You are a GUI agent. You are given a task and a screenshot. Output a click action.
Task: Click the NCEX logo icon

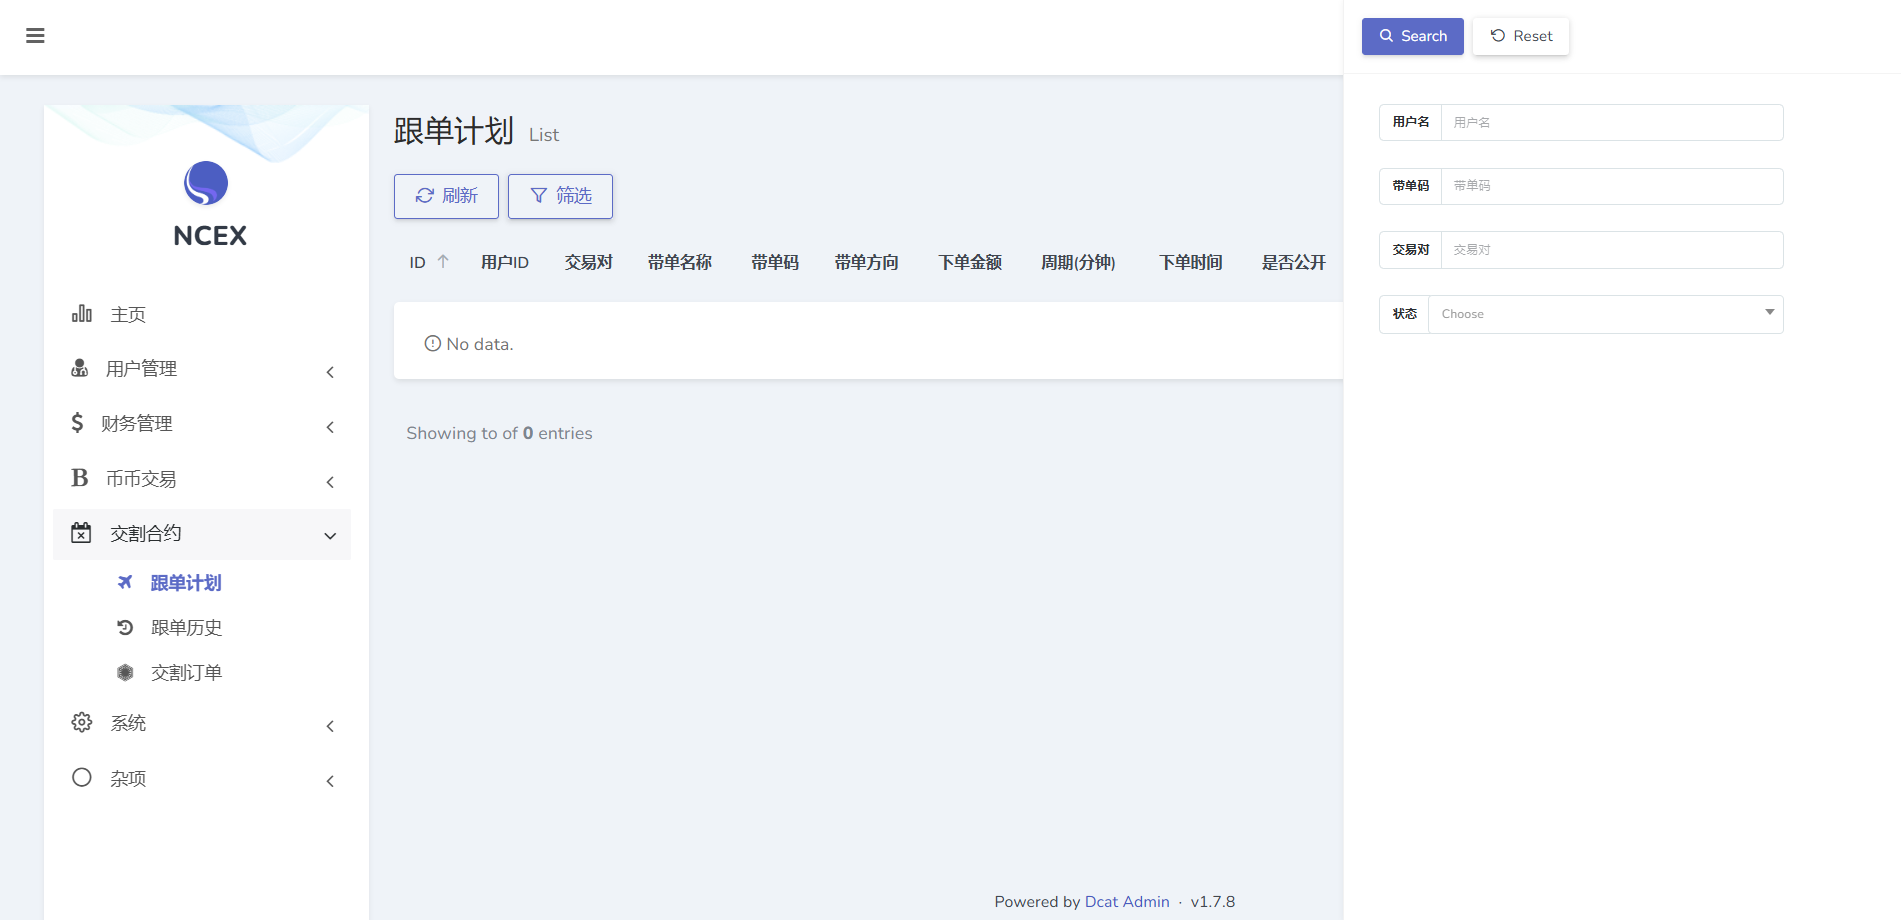tap(206, 184)
